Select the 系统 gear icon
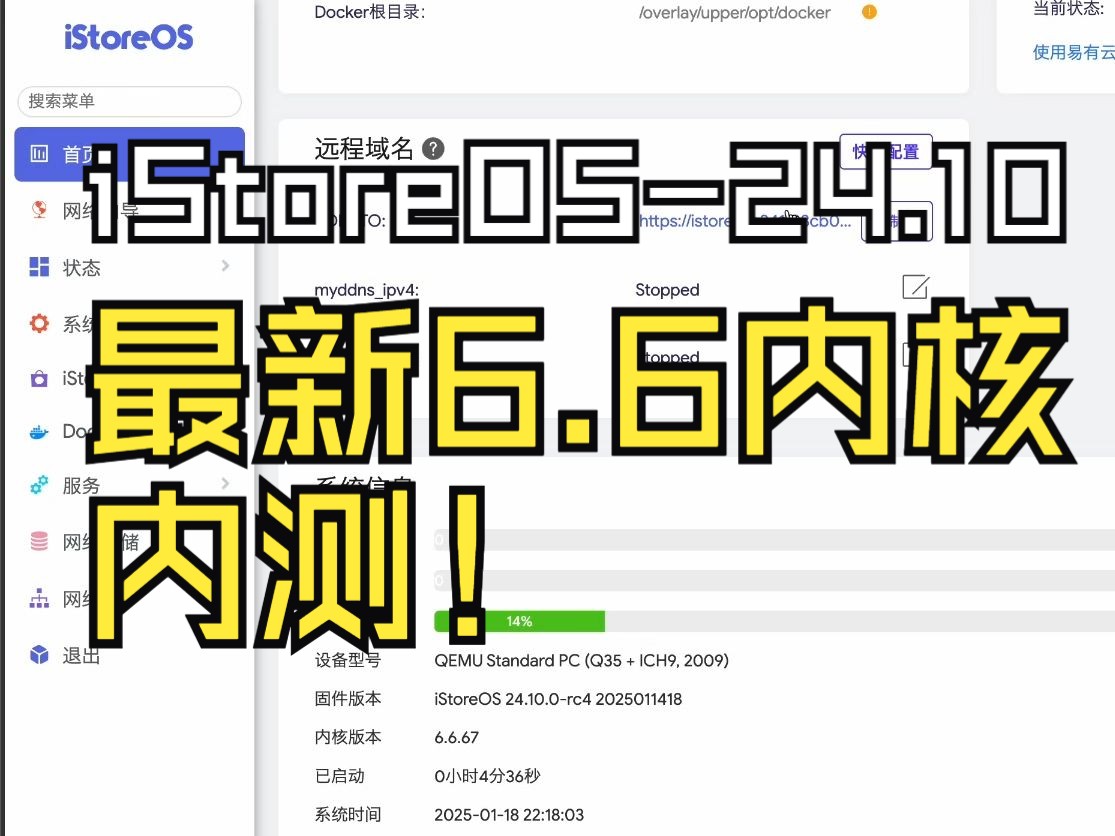This screenshot has height=836, width=1115. (x=40, y=323)
